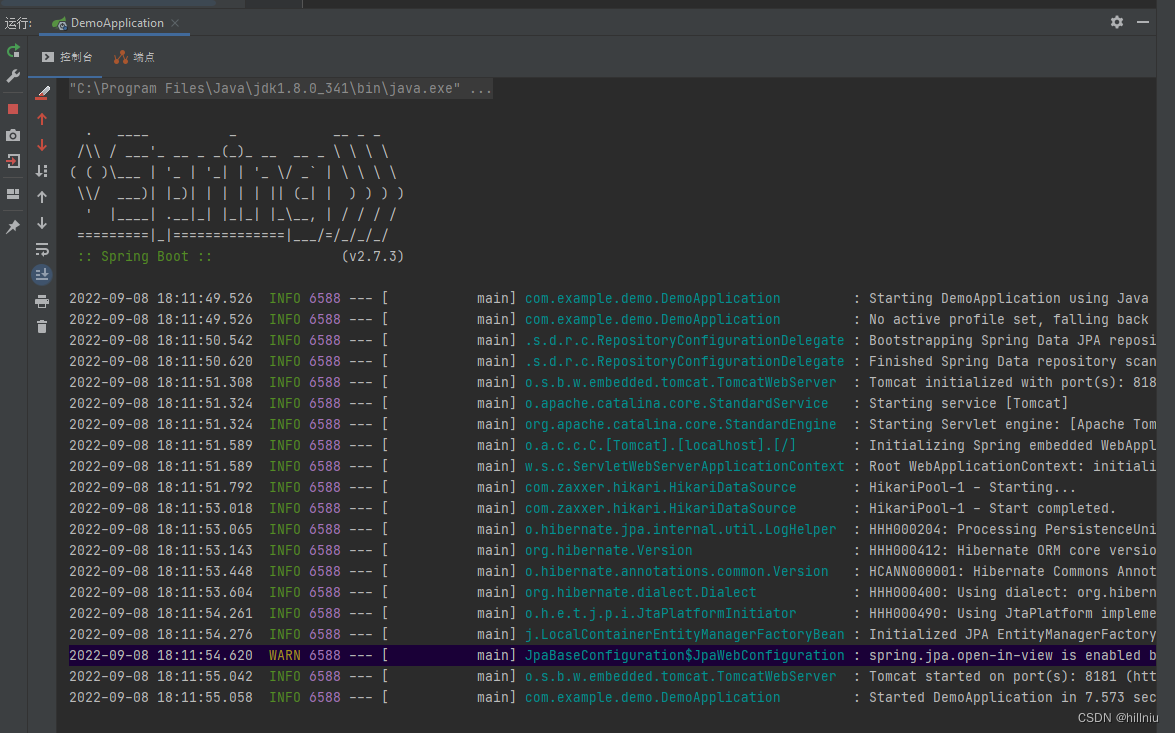Click the Exit red arrow door icon

pyautogui.click(x=13, y=161)
